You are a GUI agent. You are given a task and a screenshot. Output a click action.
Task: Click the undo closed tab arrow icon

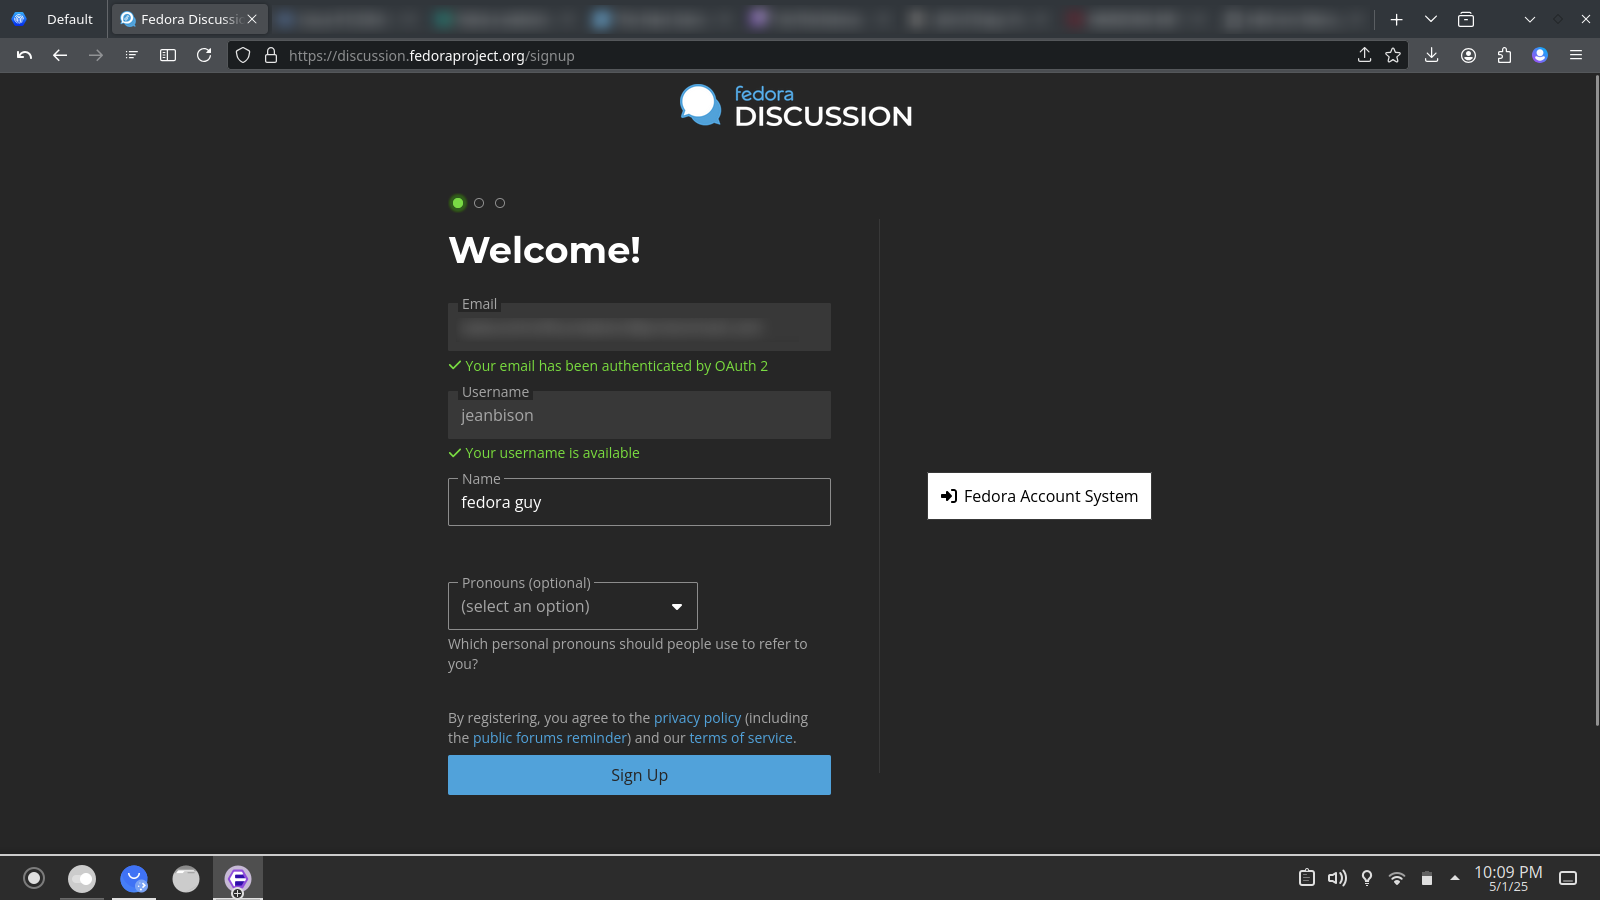(25, 56)
